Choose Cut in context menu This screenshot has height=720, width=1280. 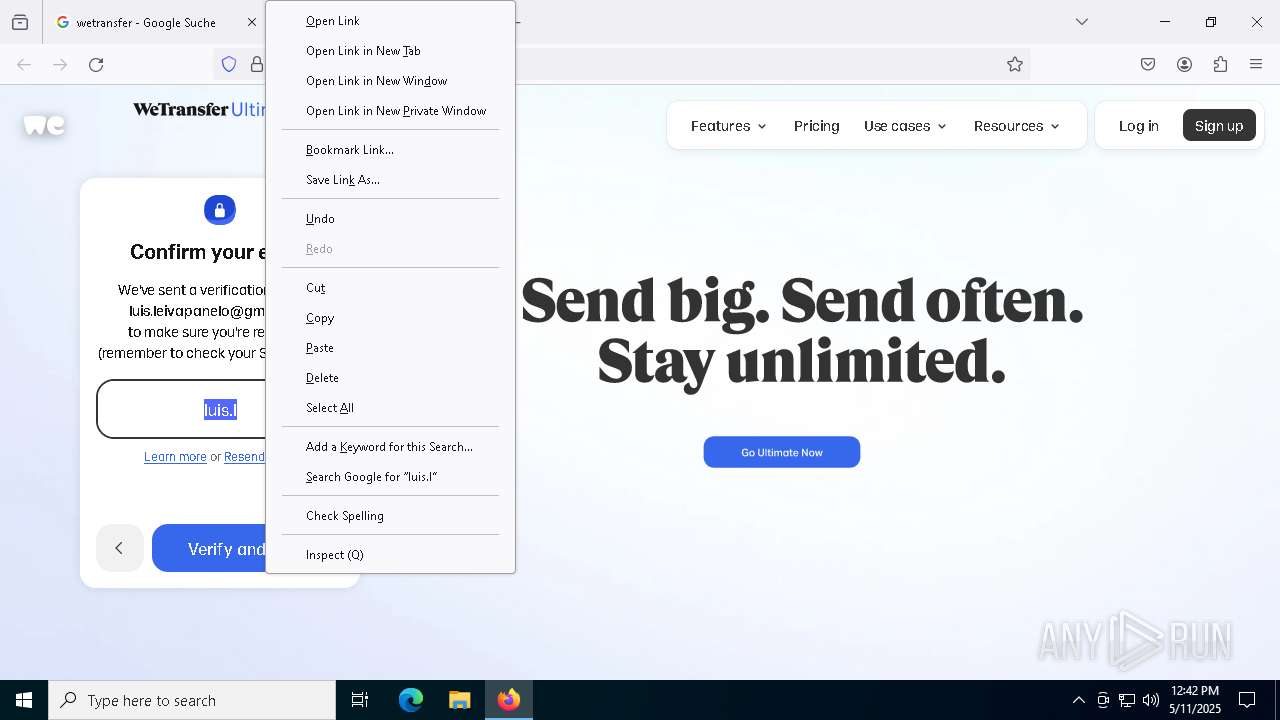pos(390,288)
